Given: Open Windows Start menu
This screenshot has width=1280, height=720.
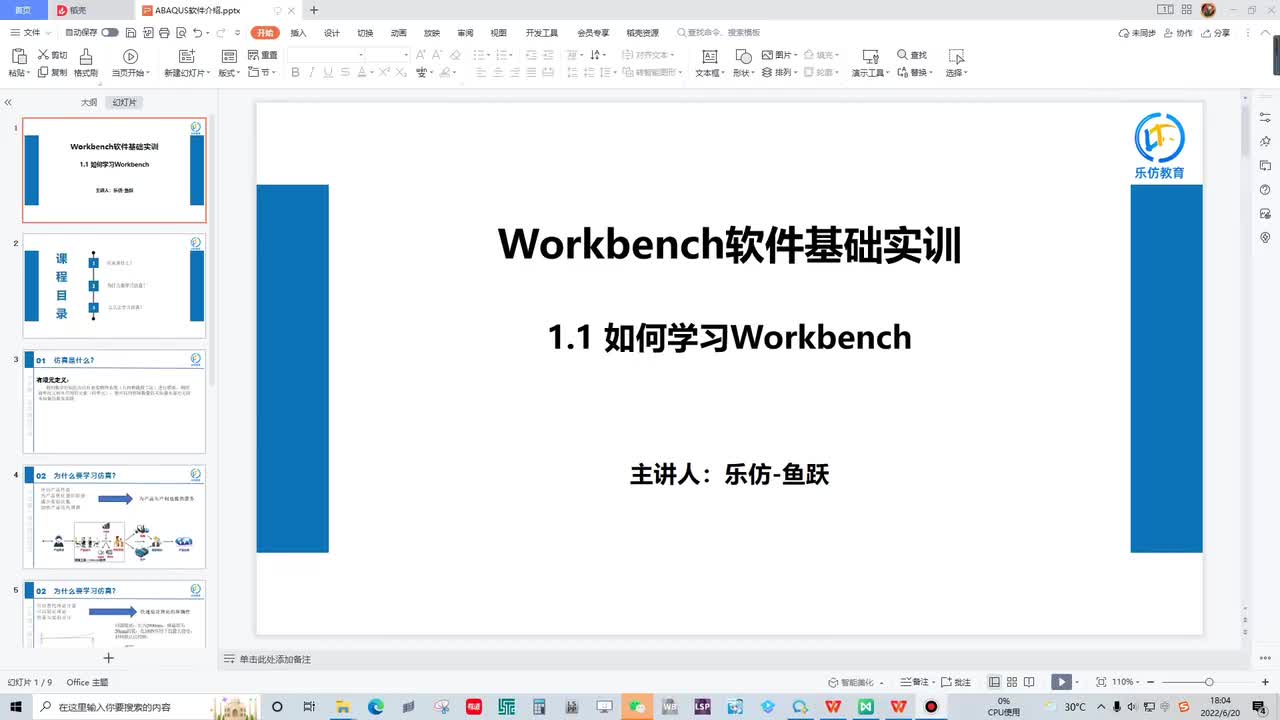Looking at the screenshot, I should [x=16, y=707].
